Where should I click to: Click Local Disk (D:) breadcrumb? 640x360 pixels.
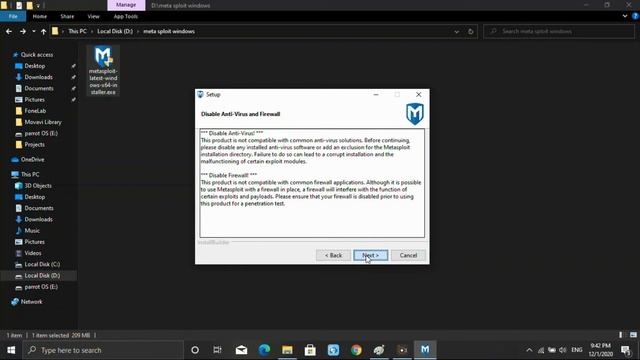tap(115, 31)
